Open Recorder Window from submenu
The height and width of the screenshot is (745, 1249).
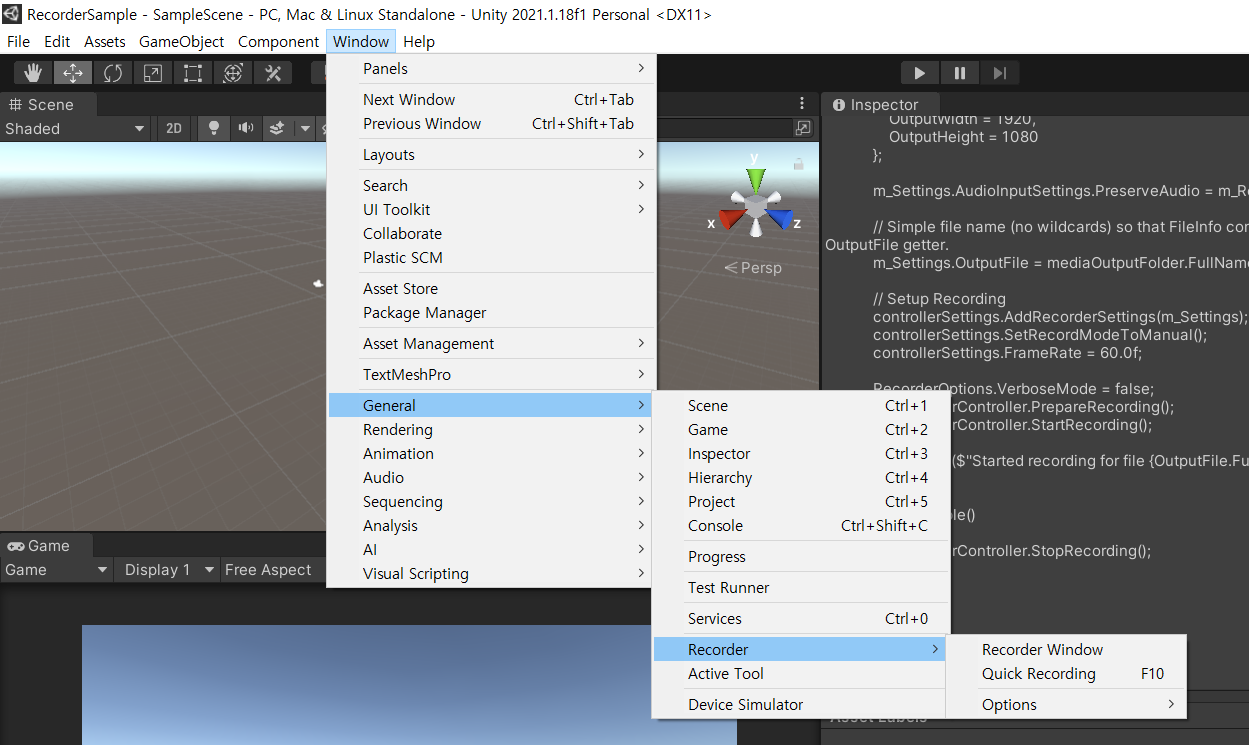[1066, 649]
